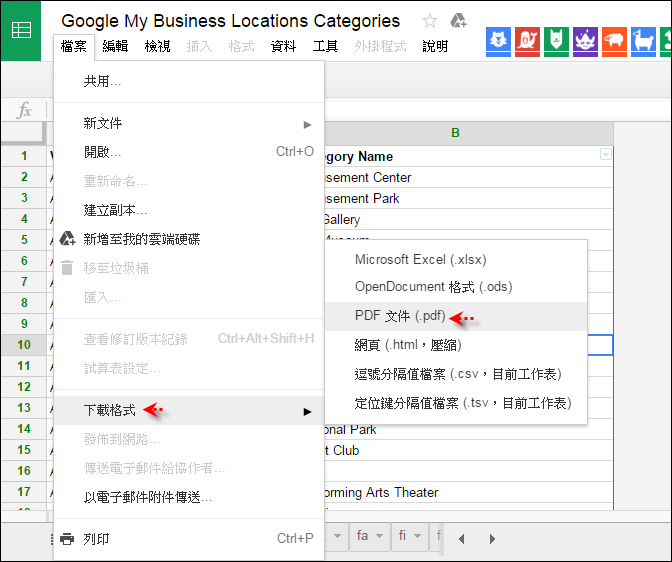This screenshot has width=672, height=562.
Task: Download as 逗號分隔值檔案 (.csv)
Action: tap(456, 374)
